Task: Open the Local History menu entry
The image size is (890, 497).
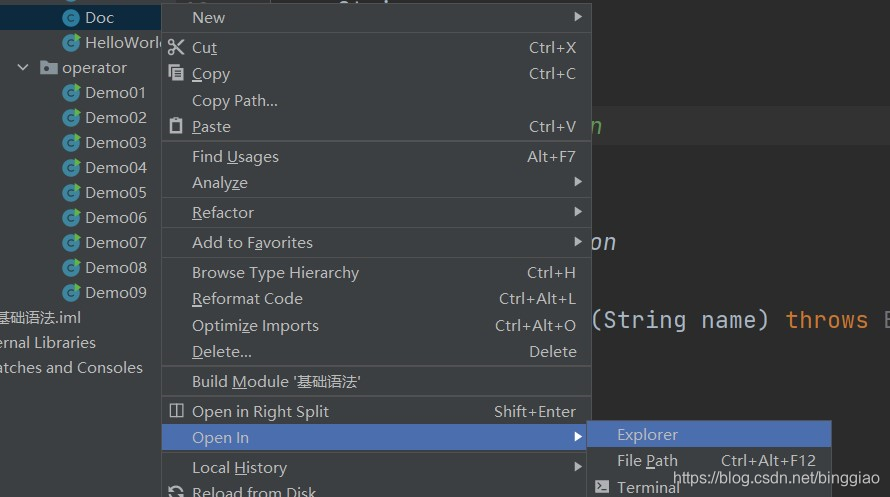Action: (x=376, y=467)
